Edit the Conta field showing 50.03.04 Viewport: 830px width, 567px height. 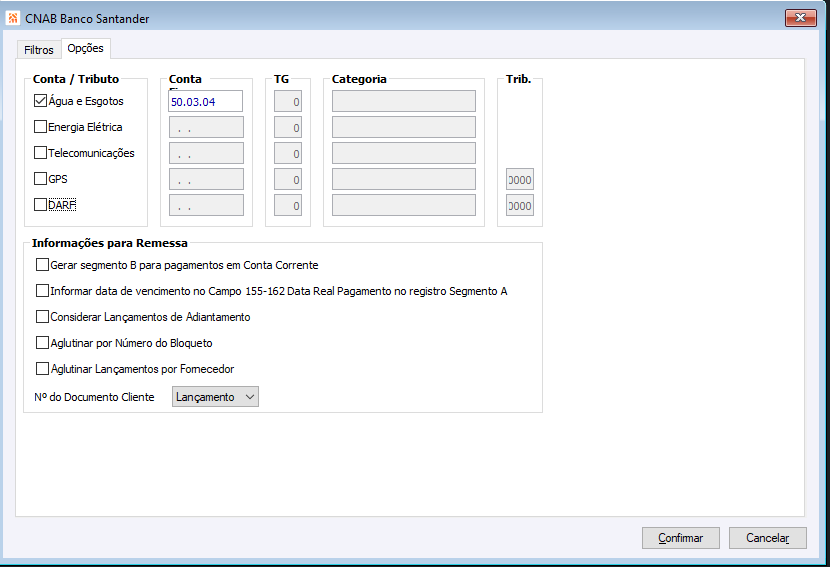tap(205, 101)
